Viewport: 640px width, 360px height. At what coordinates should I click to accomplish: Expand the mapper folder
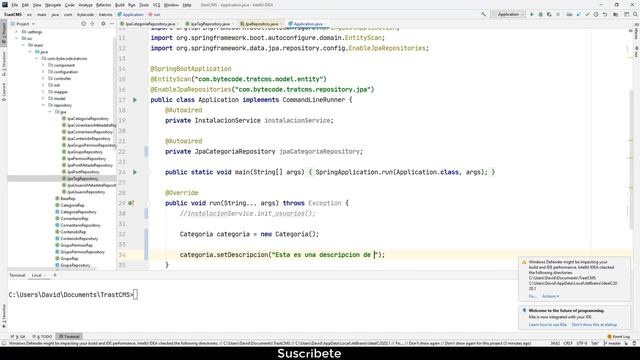tap(43, 91)
